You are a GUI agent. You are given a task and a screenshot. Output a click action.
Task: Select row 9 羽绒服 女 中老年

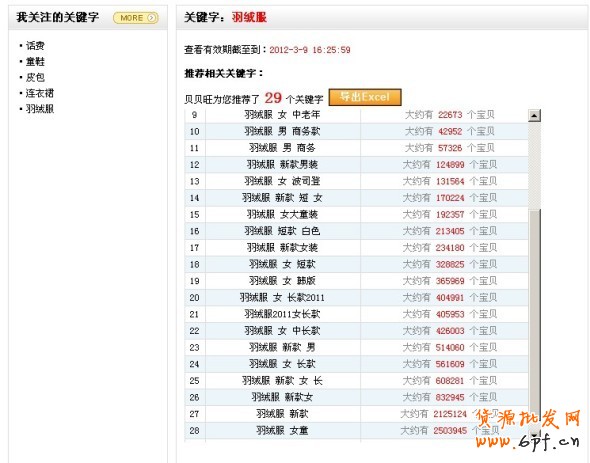(356, 115)
